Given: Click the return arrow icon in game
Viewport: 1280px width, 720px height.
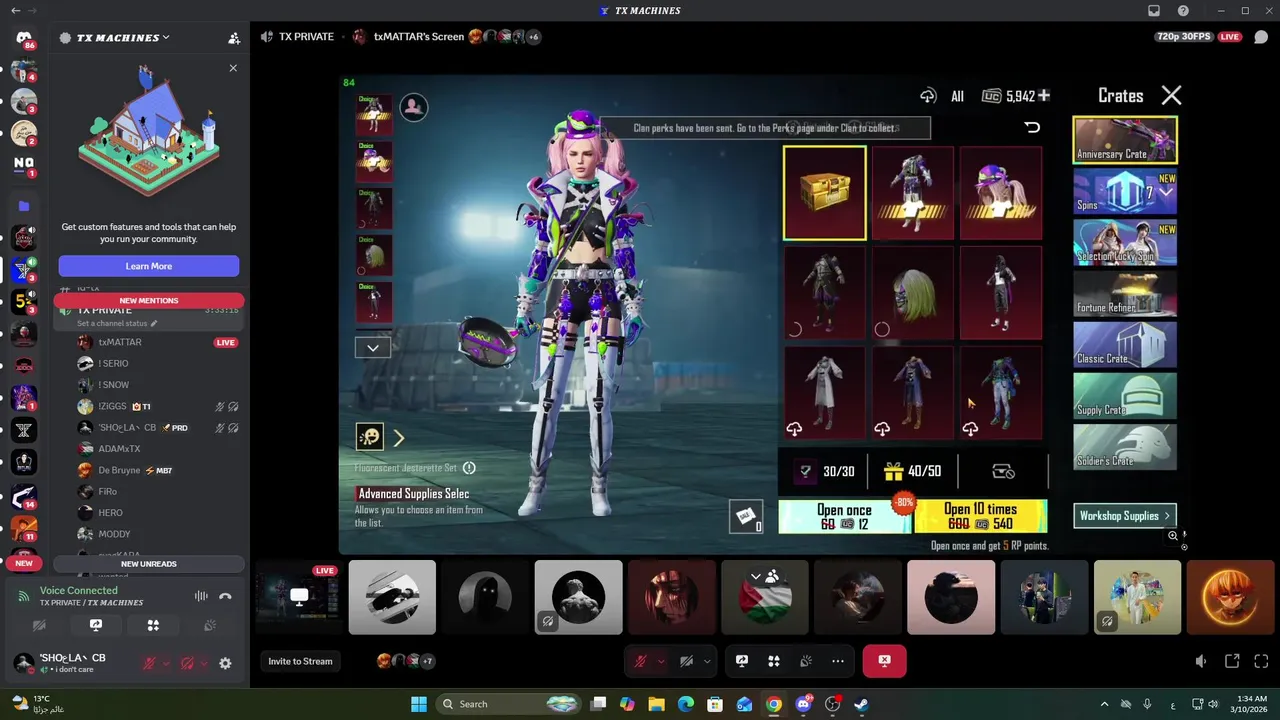Looking at the screenshot, I should point(1032,127).
